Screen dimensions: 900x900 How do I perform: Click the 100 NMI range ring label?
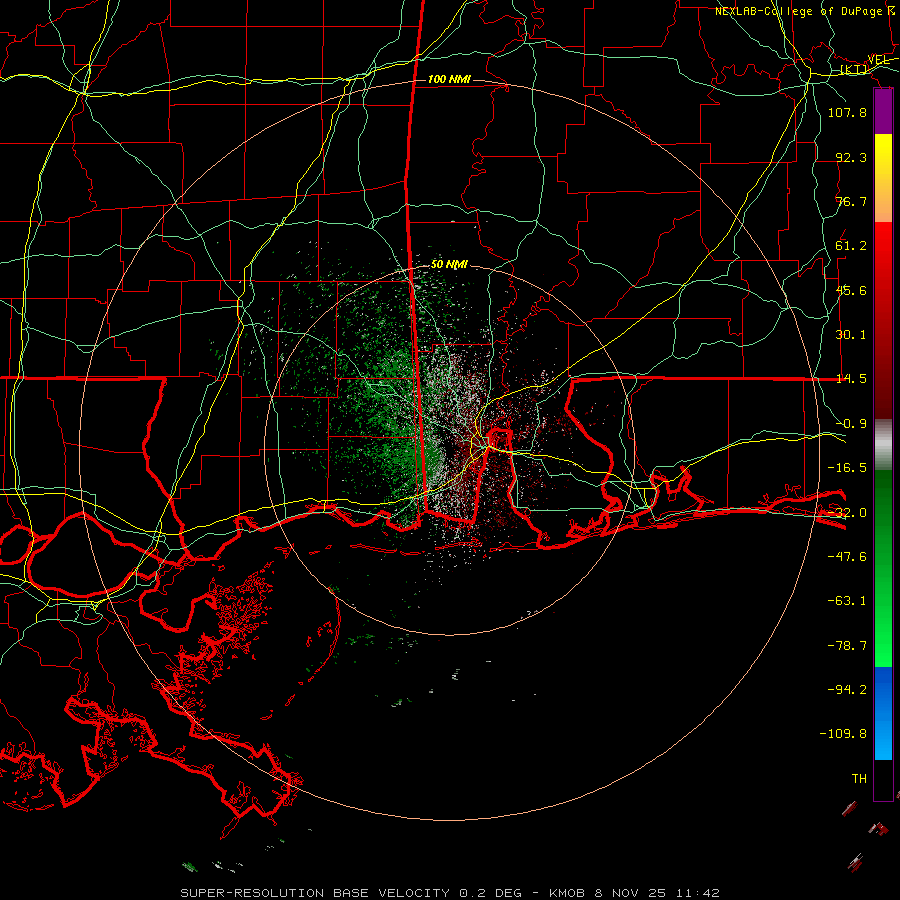449,79
